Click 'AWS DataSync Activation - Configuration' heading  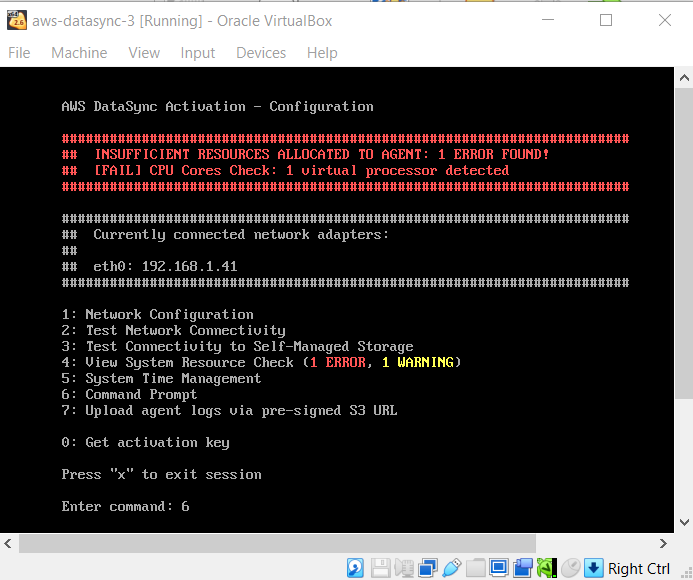coord(217,107)
